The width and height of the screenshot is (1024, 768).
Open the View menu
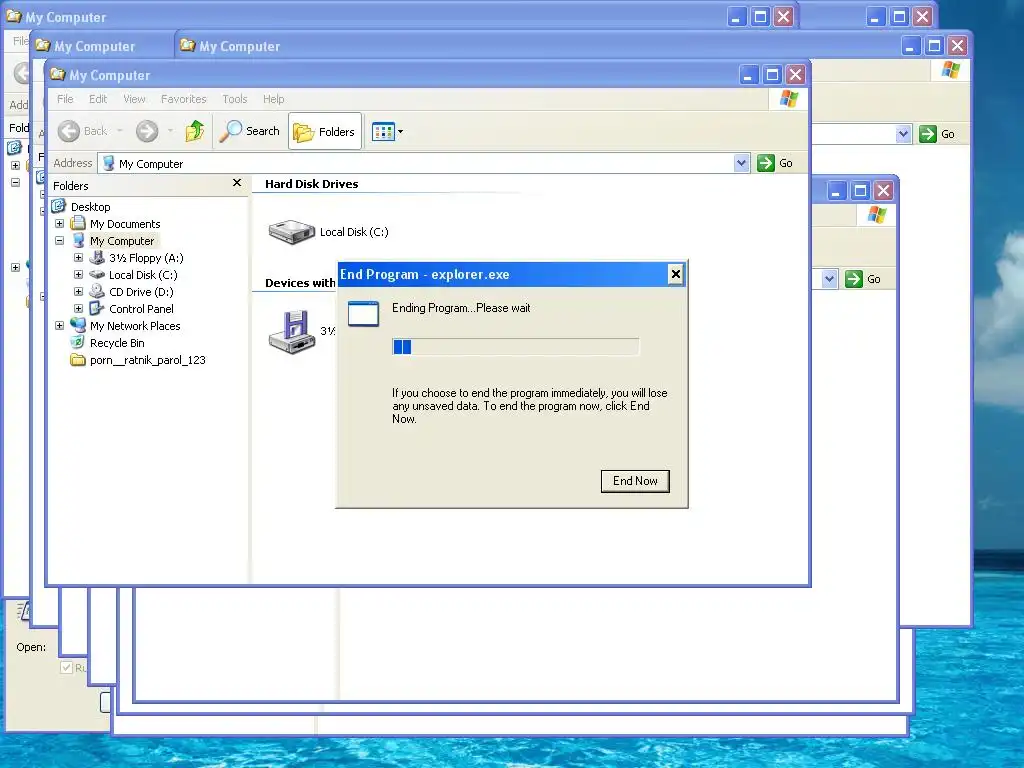(135, 99)
